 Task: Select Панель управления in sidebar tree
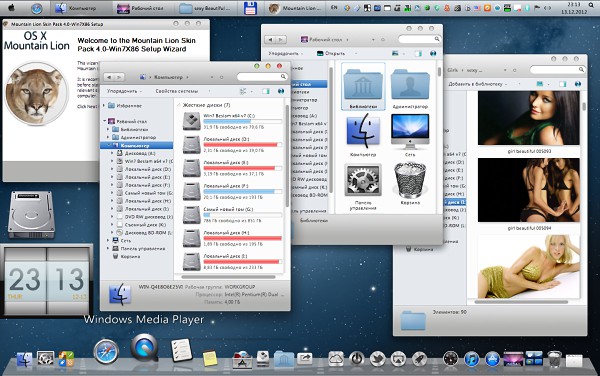coord(142,249)
